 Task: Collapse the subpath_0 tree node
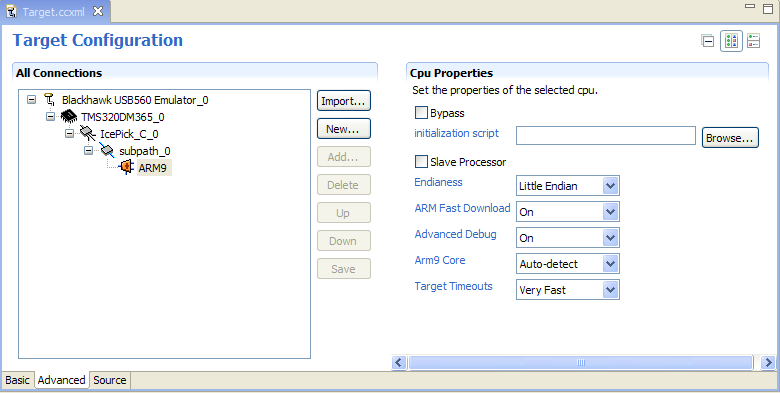(89, 150)
